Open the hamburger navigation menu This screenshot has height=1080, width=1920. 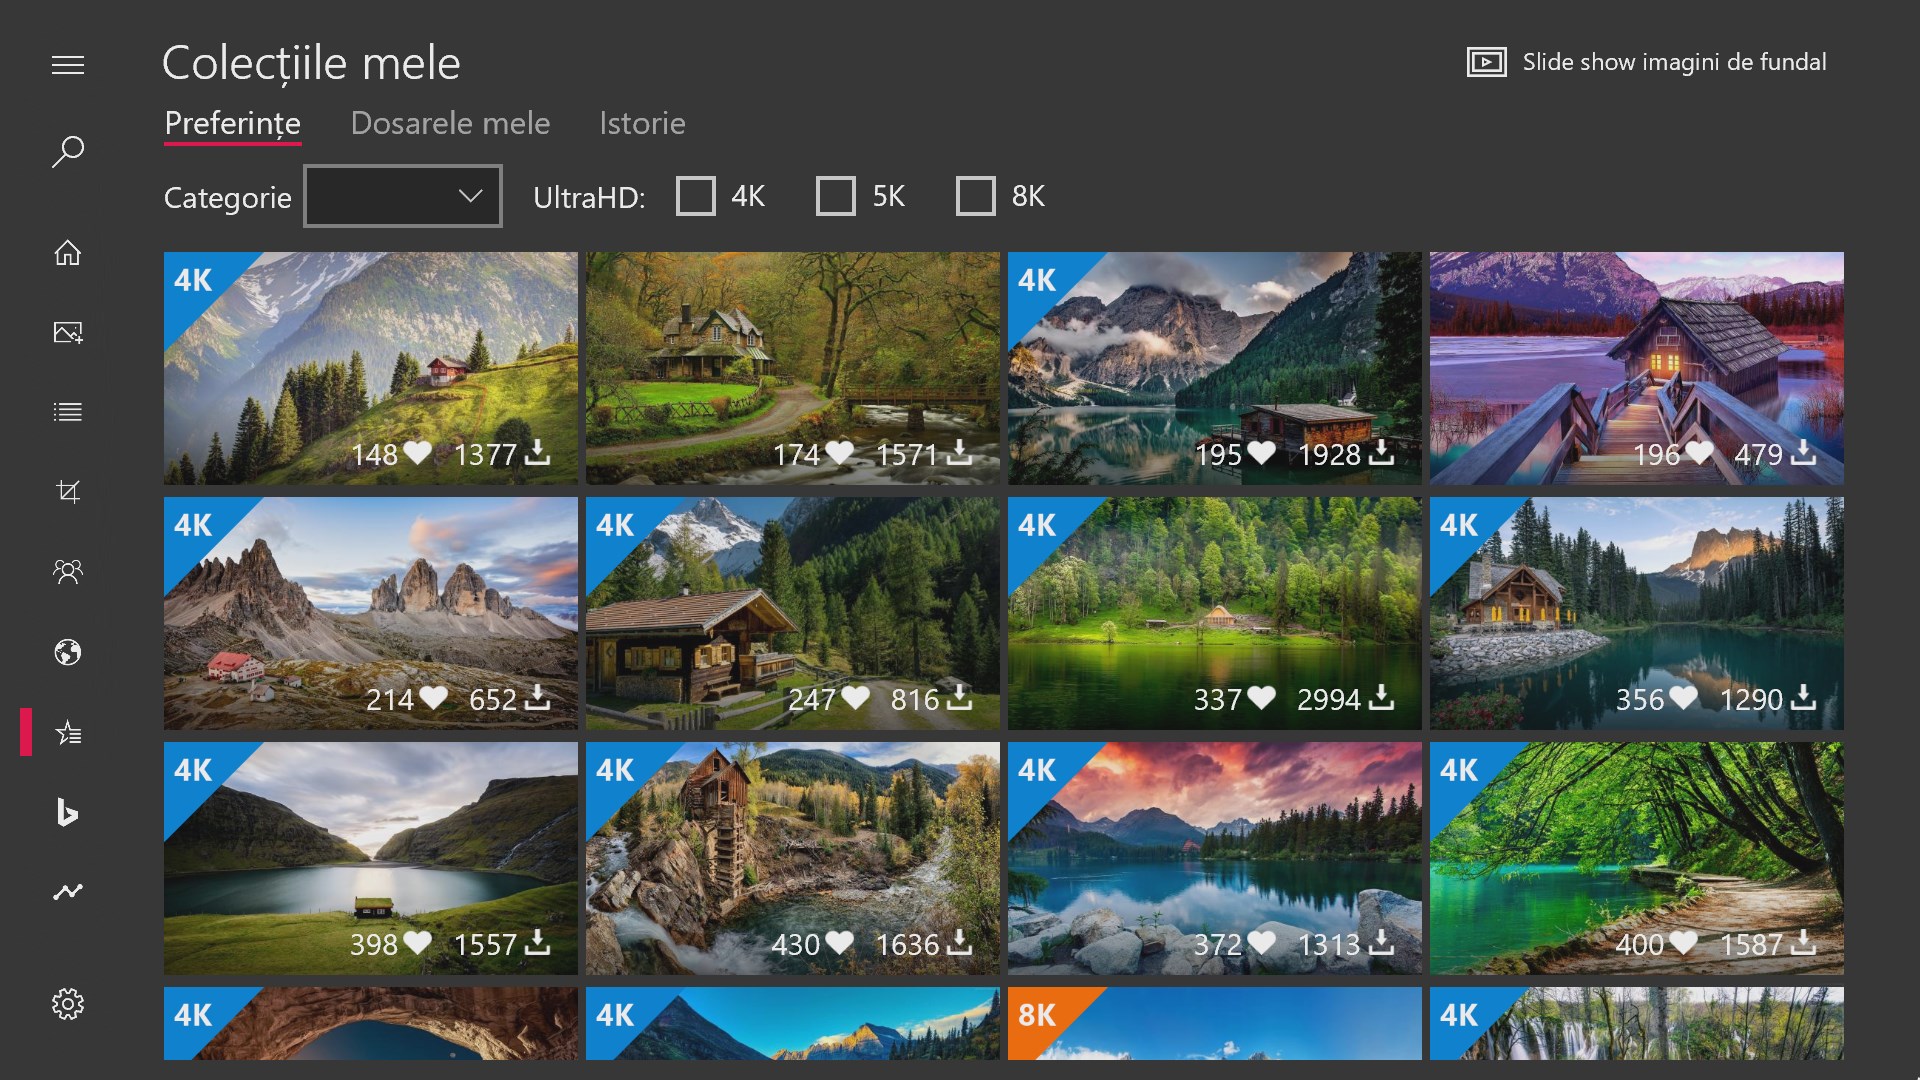(x=68, y=66)
